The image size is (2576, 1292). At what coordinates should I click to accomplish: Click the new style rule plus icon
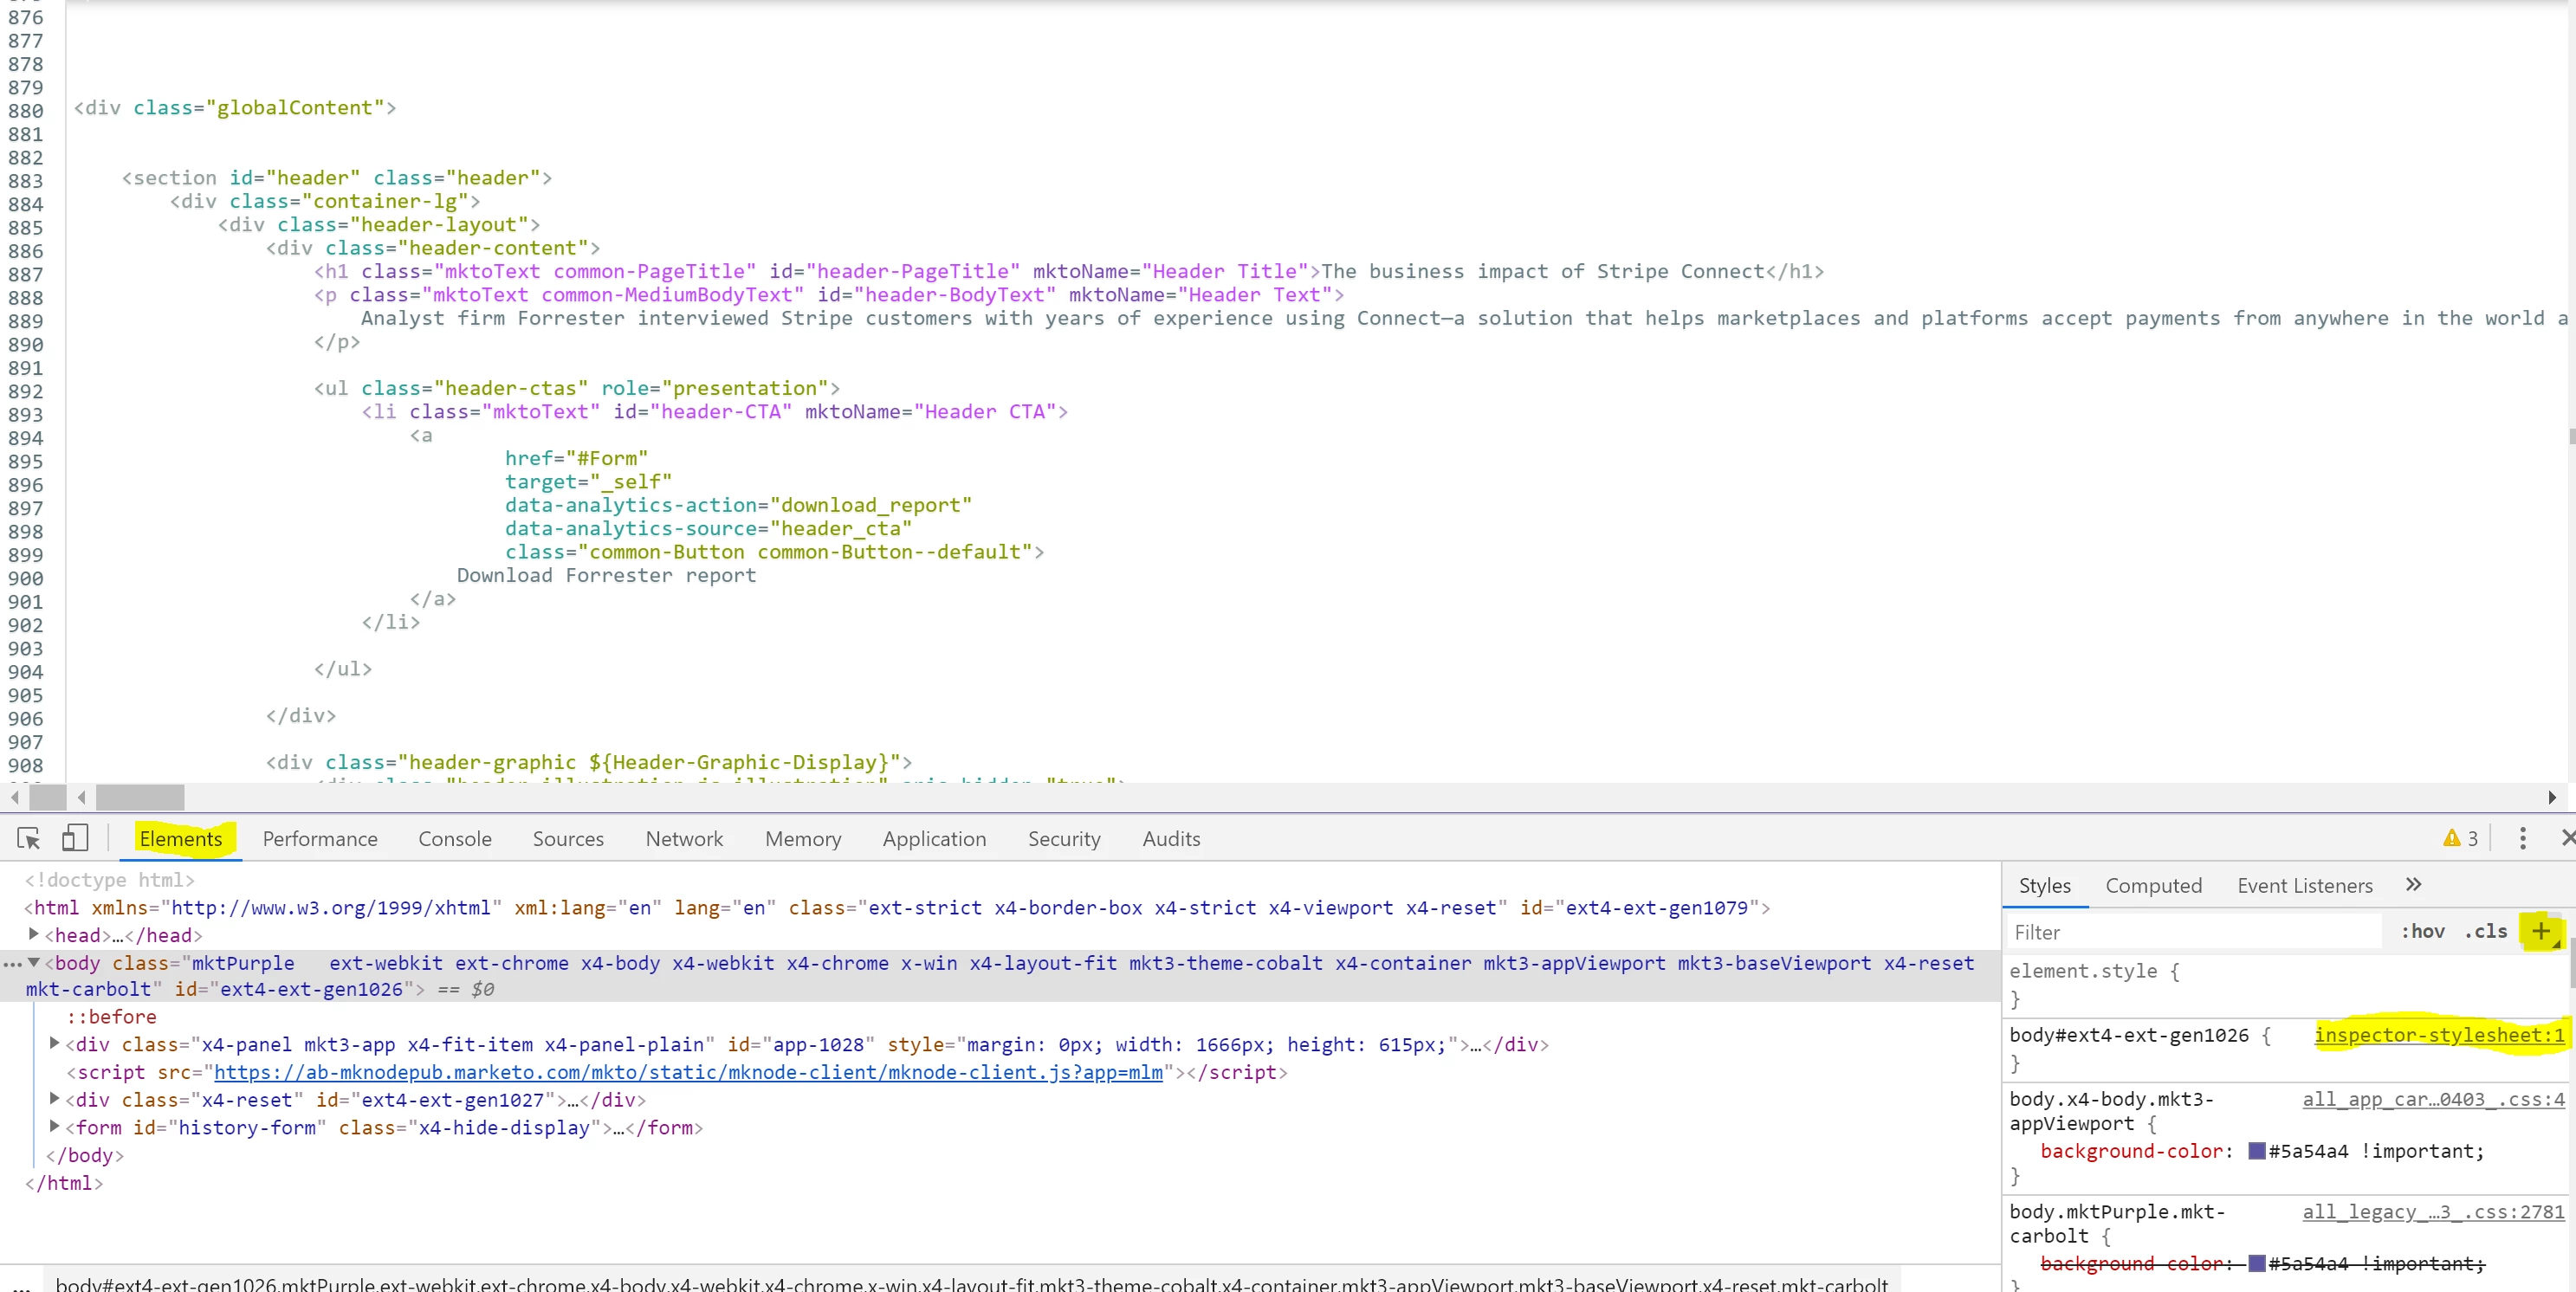[x=2540, y=931]
